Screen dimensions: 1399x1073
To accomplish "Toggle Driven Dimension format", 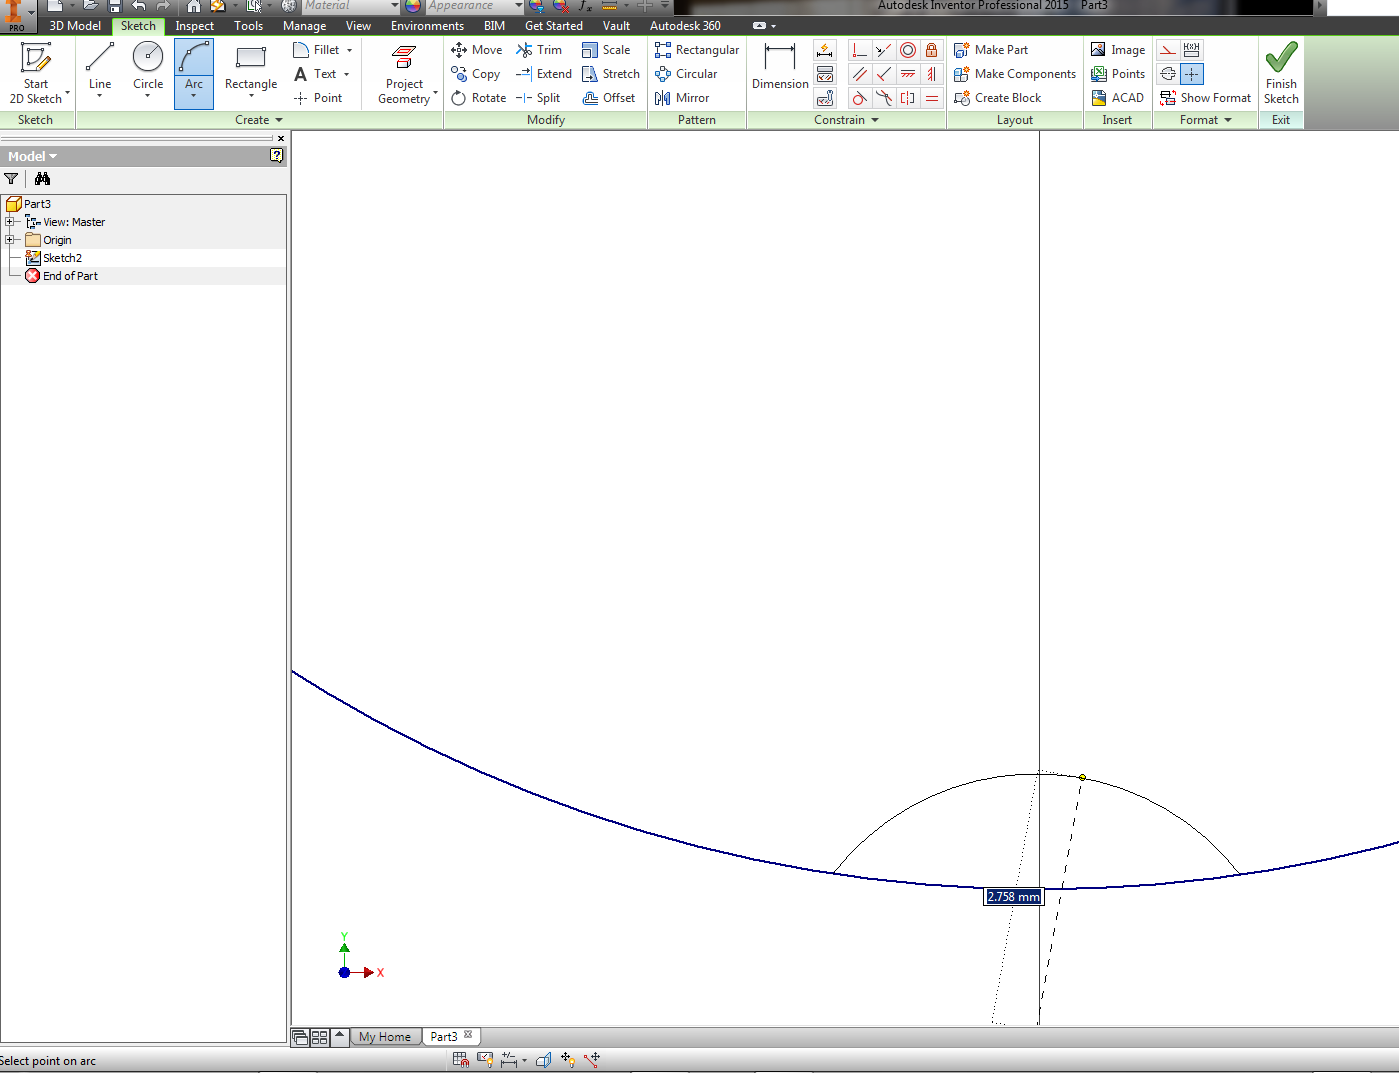I will point(1192,50).
